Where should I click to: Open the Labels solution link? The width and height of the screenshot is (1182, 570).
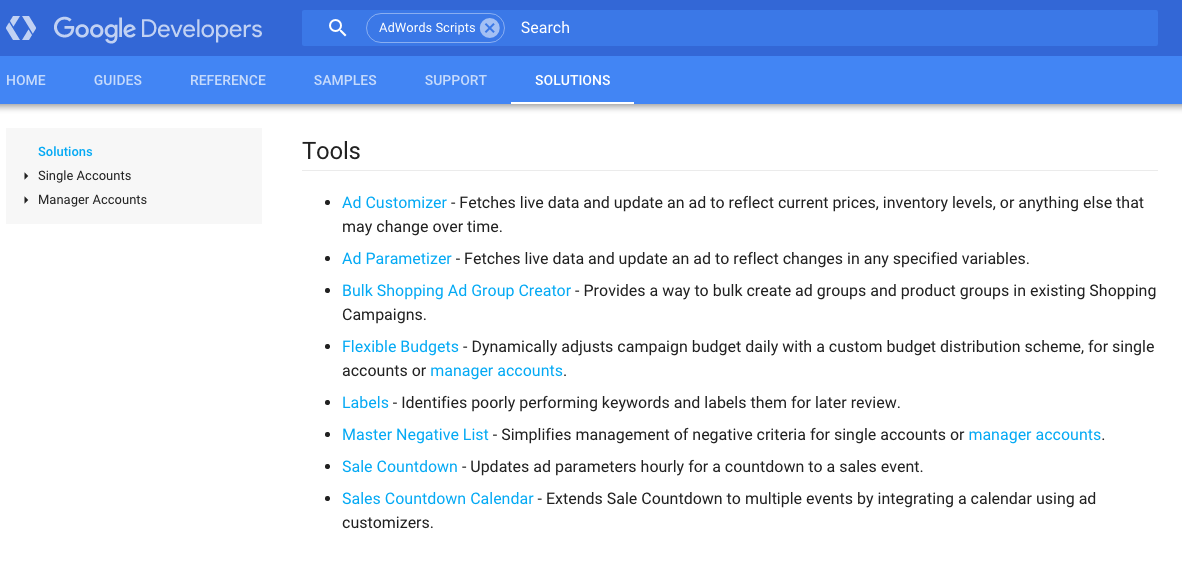point(366,403)
